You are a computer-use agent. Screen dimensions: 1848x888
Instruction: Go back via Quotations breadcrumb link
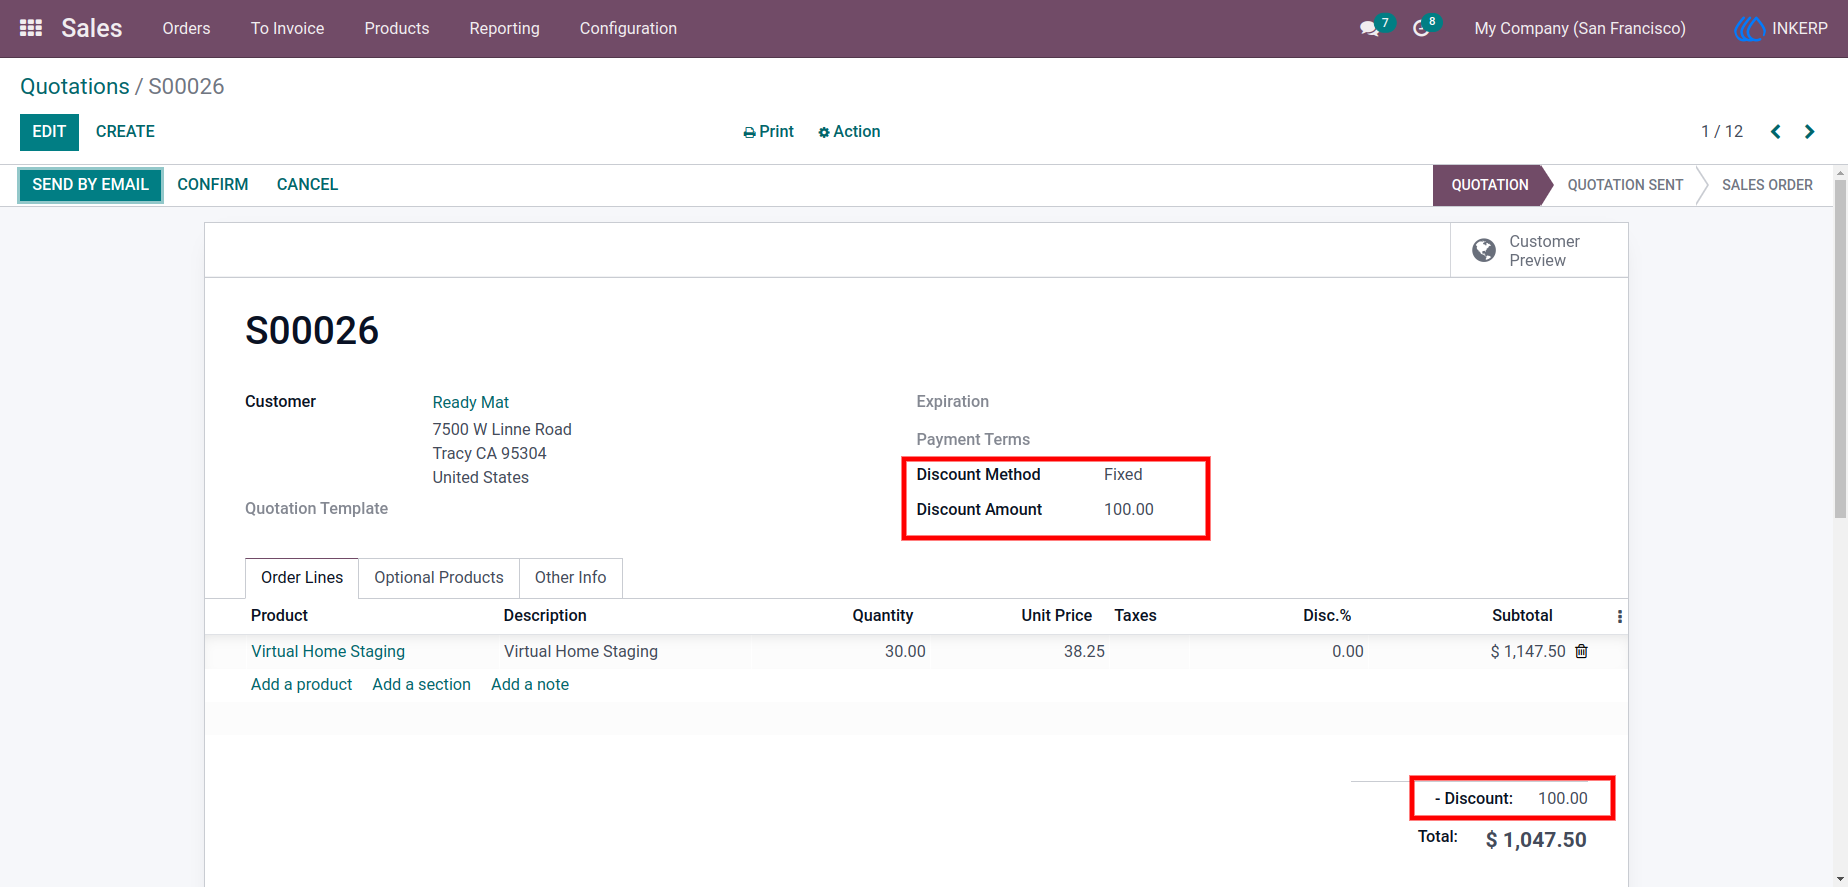(x=75, y=87)
